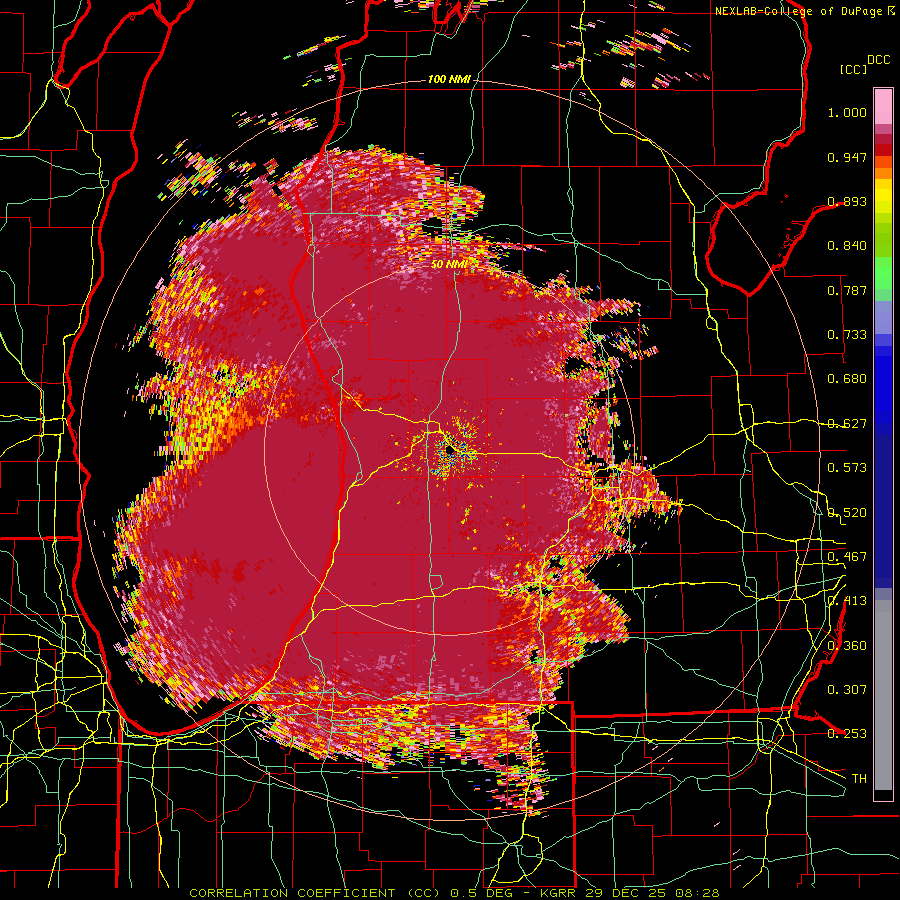Click the '0.5 DEG' elevation angle text
Screen dimensions: 900x900
pos(481,893)
